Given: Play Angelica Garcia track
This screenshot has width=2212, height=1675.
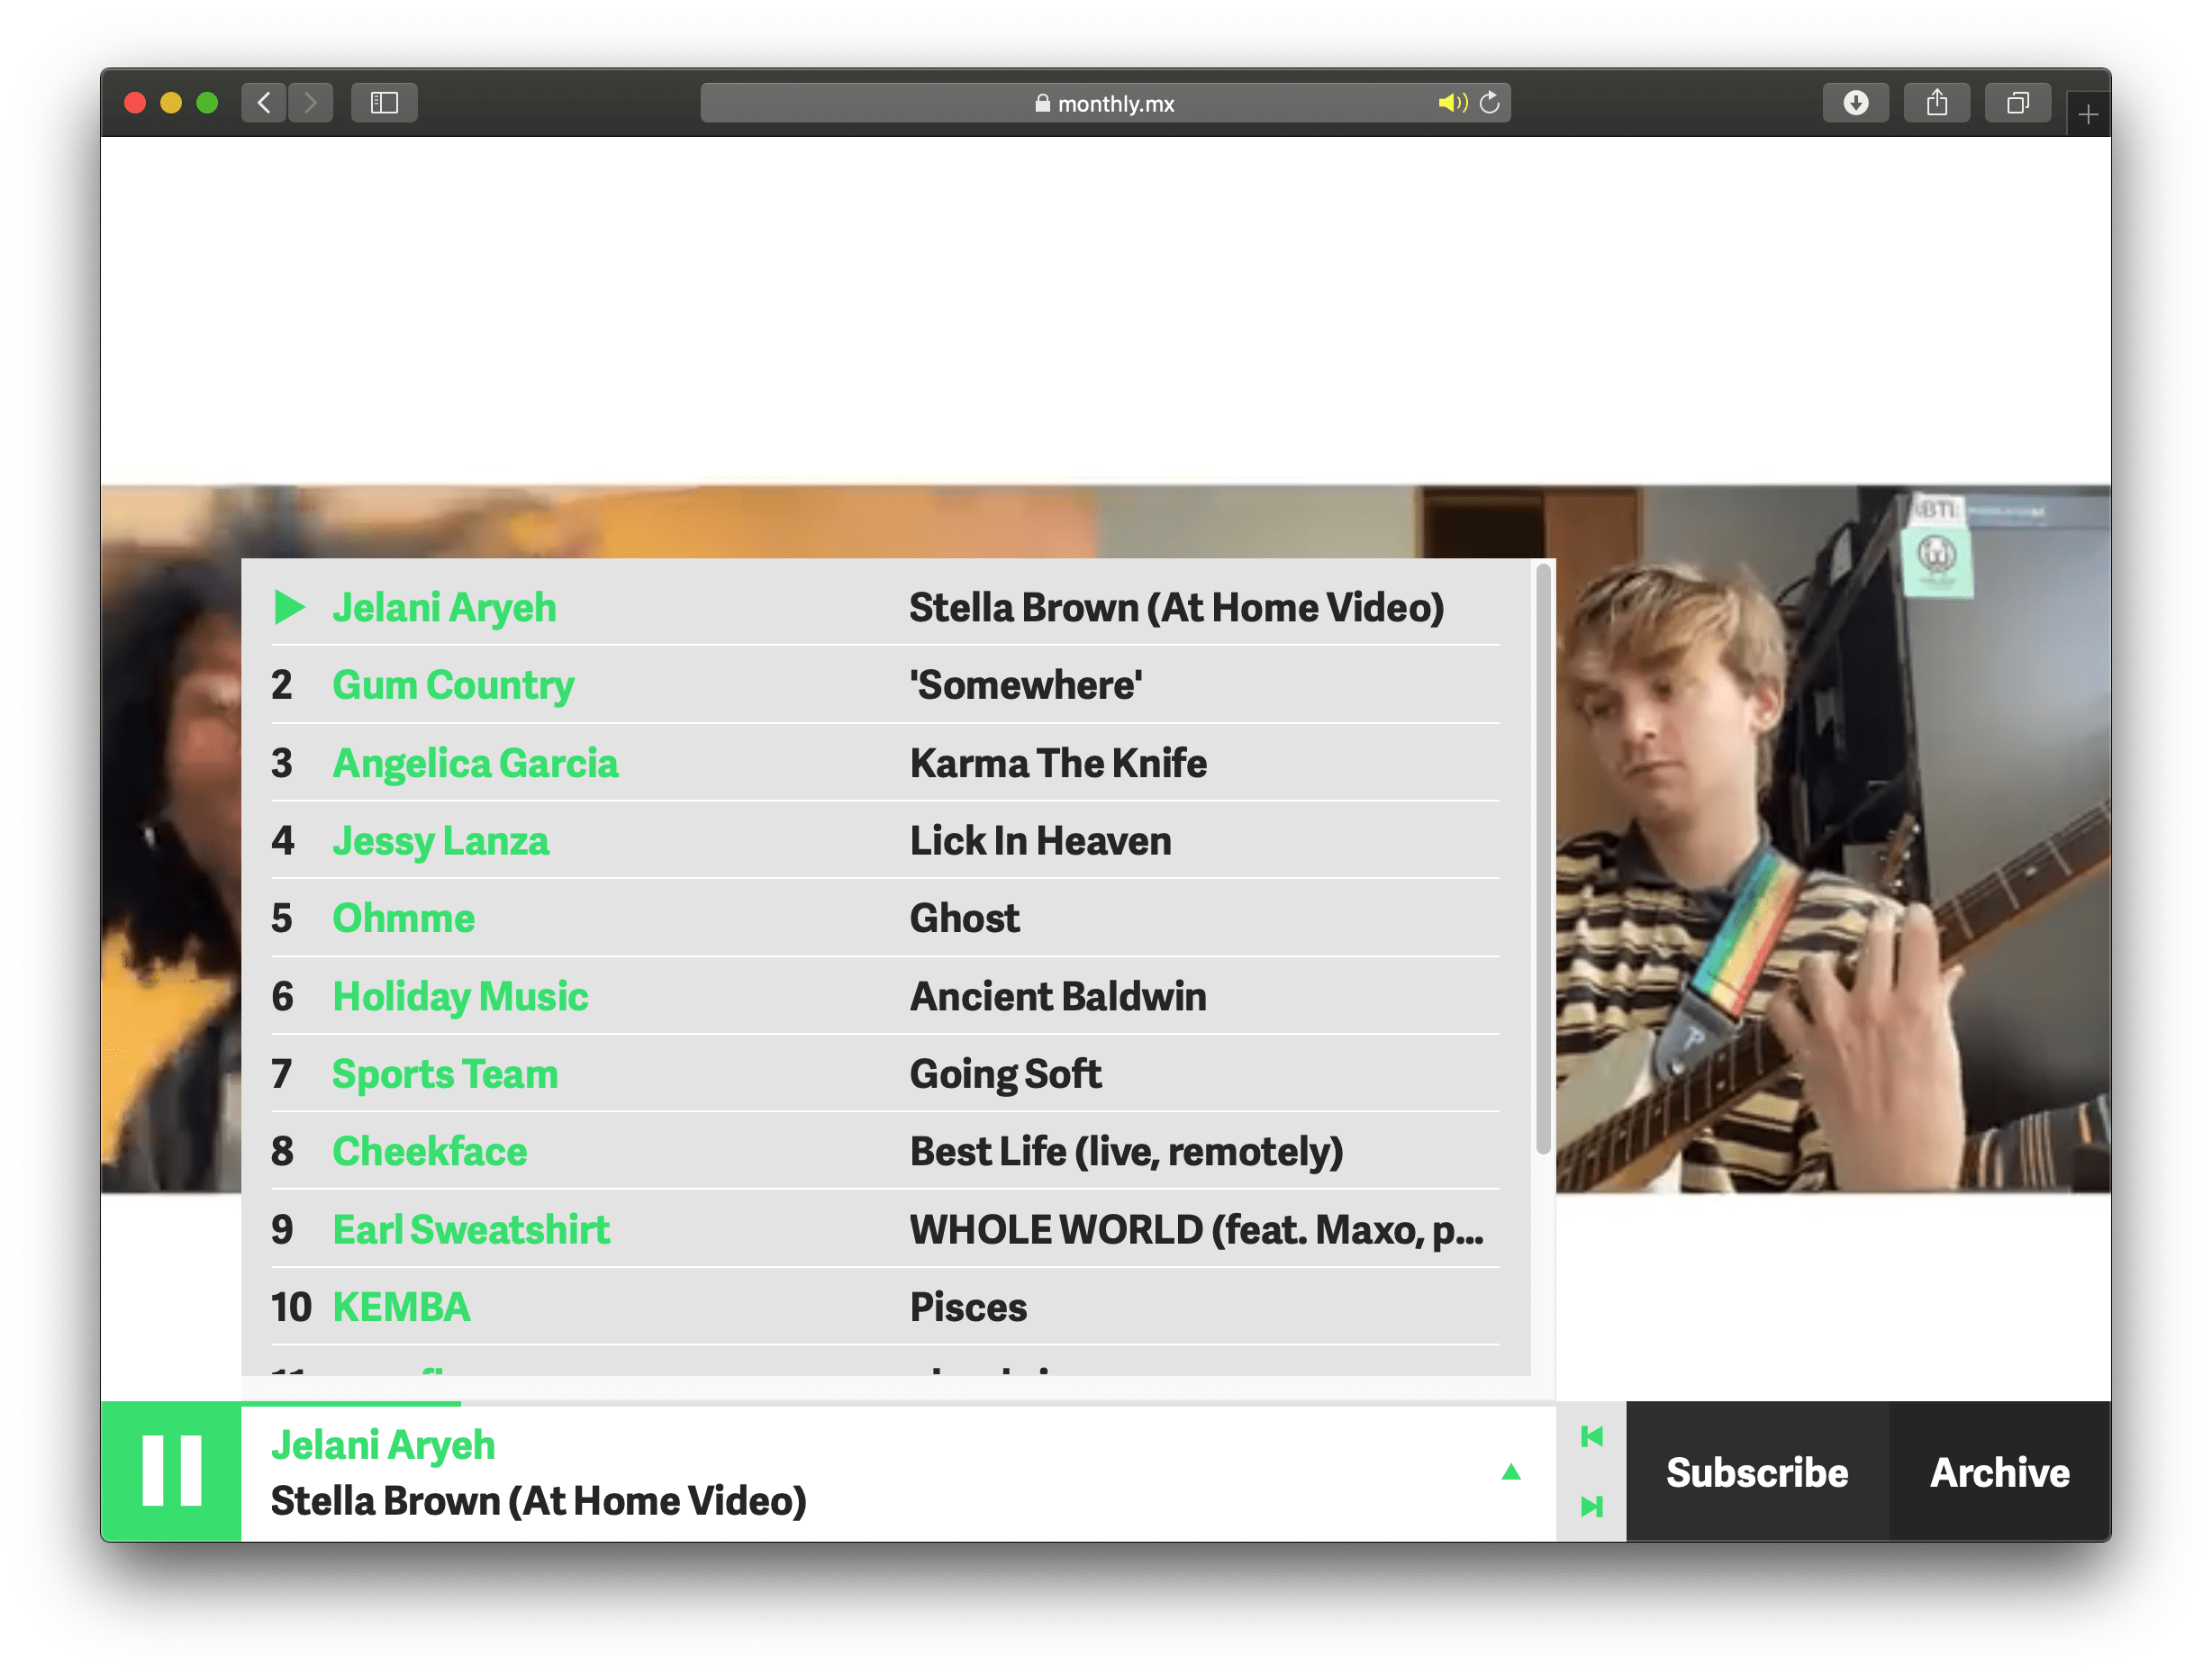Looking at the screenshot, I should tap(885, 763).
